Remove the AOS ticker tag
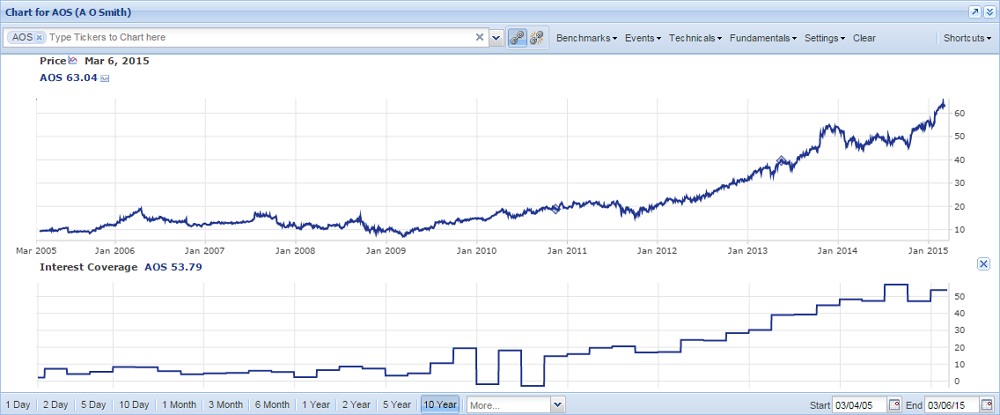 [39, 38]
